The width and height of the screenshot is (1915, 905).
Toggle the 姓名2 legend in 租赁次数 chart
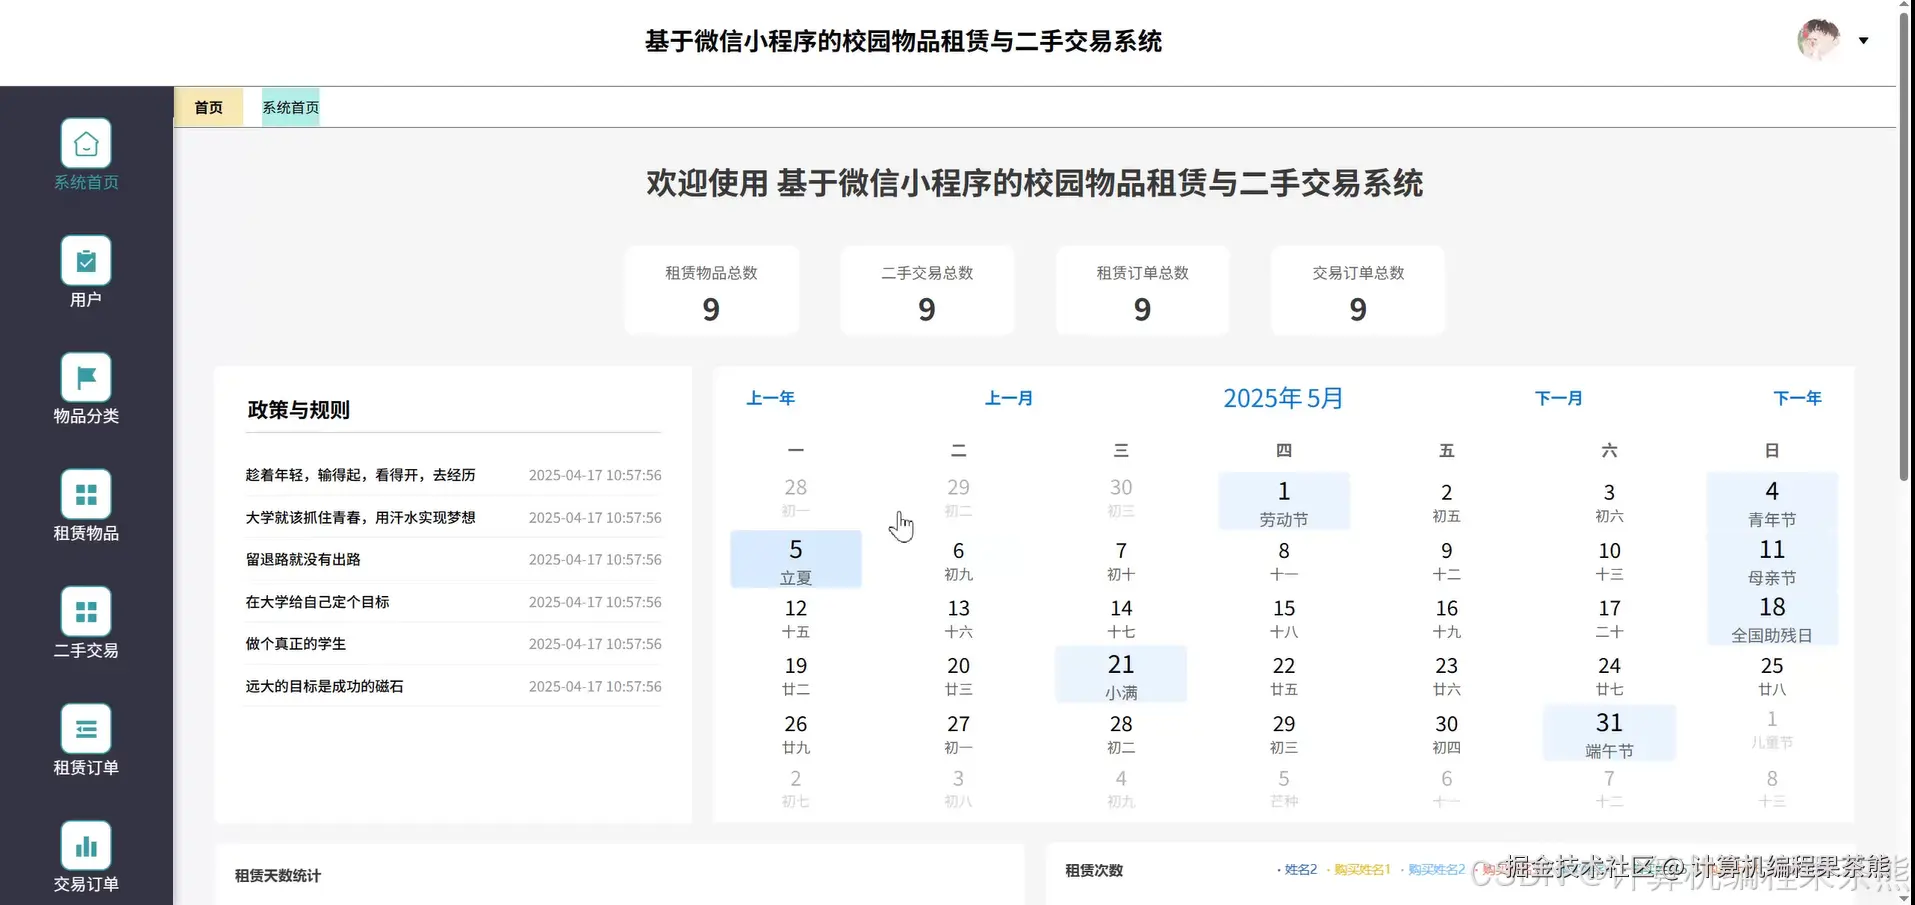(1300, 869)
